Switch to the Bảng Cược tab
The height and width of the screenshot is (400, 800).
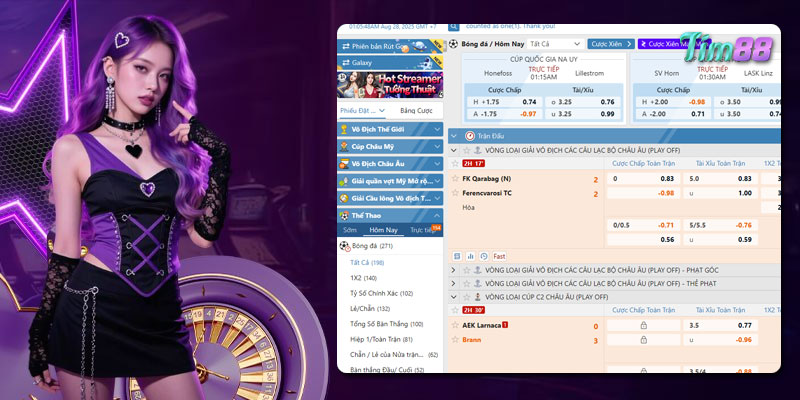(x=415, y=110)
